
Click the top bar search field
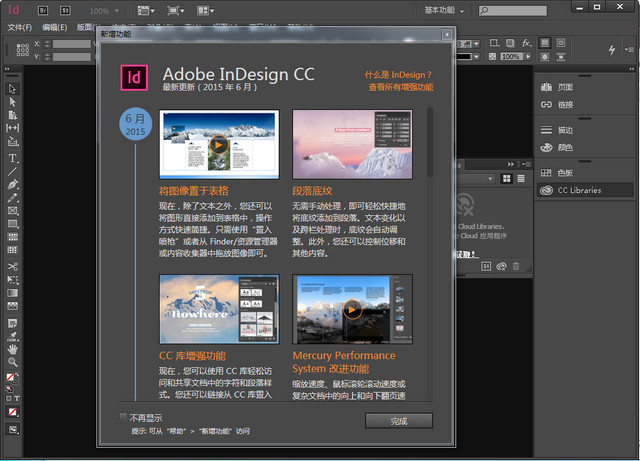(x=513, y=11)
